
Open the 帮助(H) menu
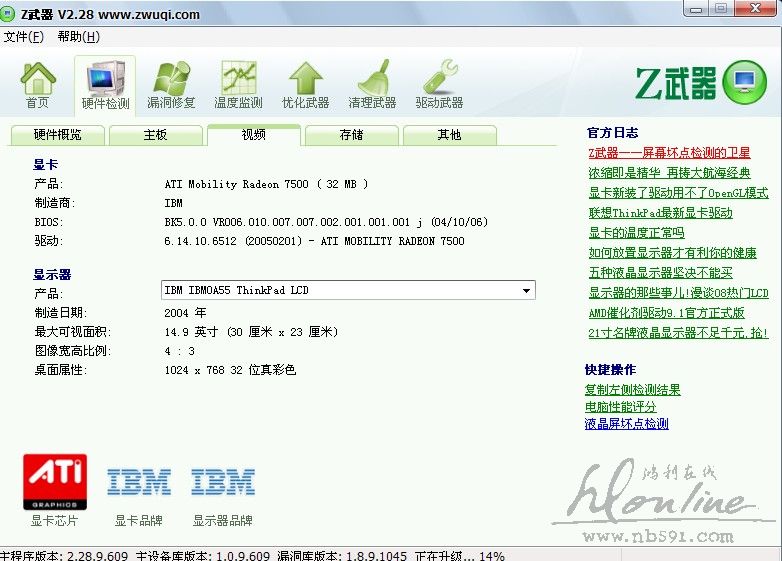79,37
